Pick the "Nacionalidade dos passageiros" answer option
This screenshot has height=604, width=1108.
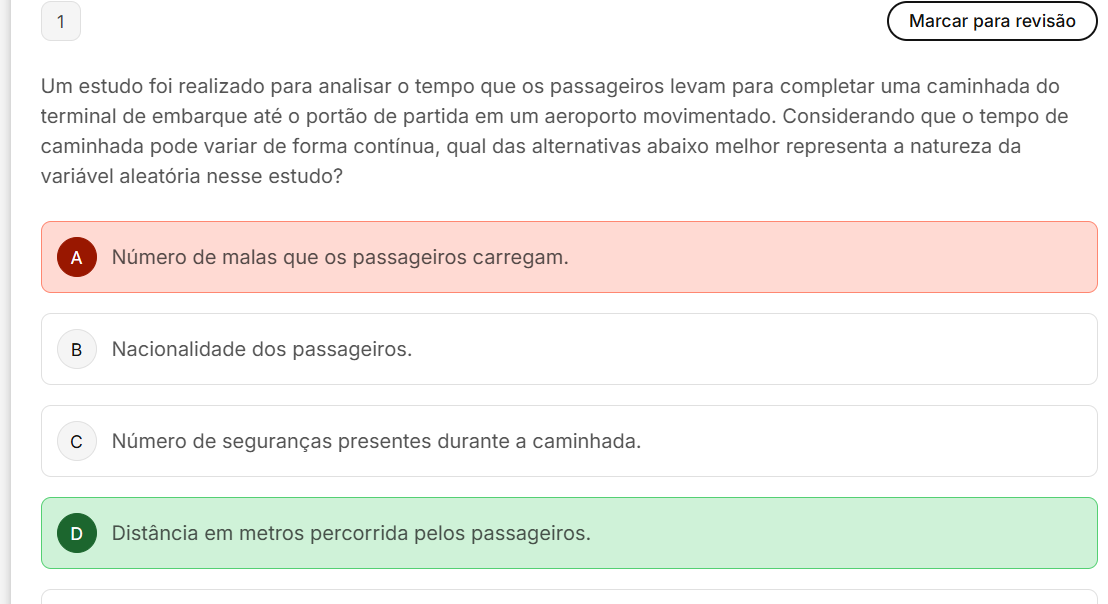(x=262, y=349)
